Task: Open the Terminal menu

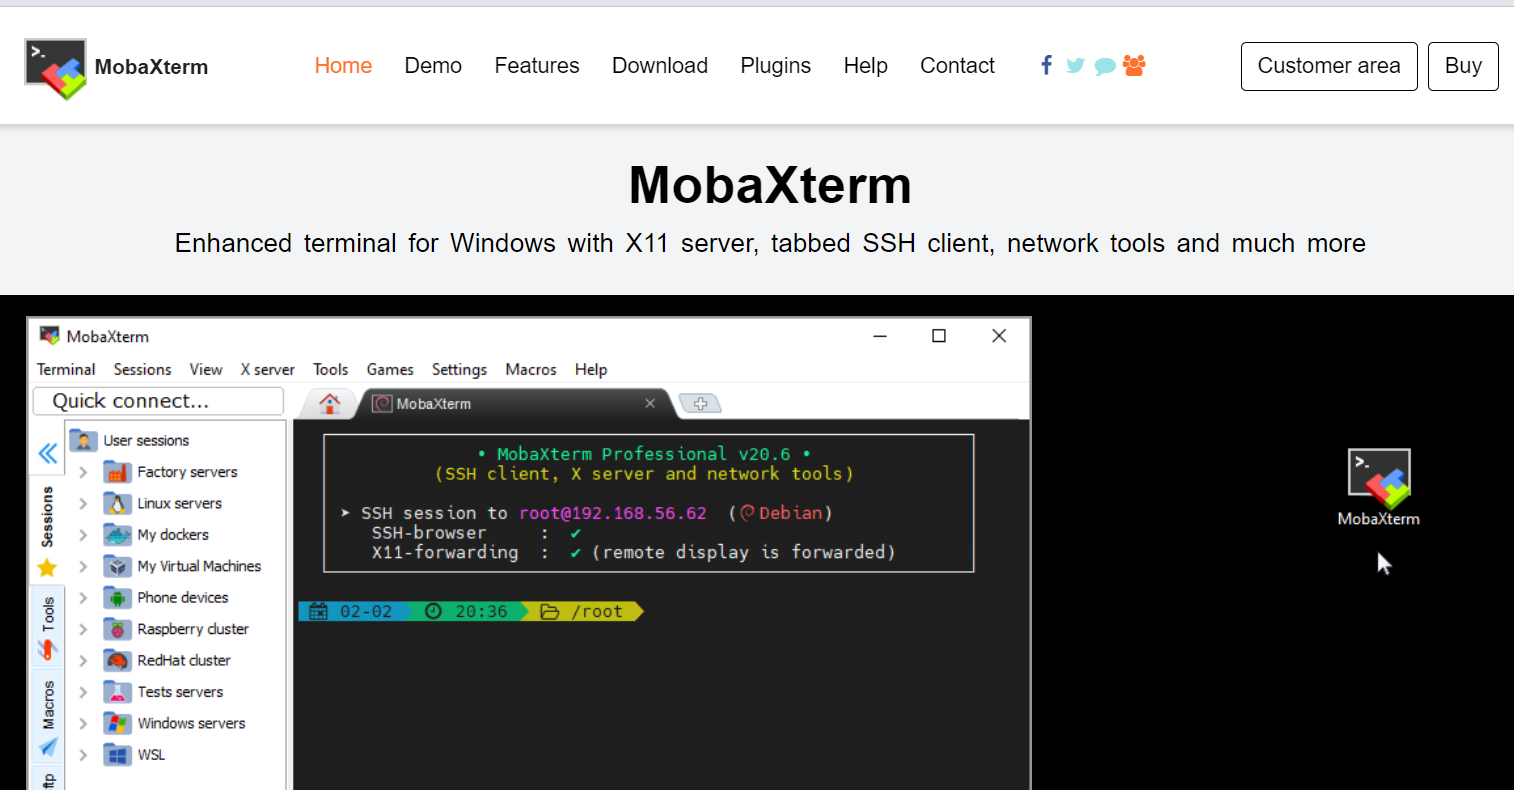Action: [x=66, y=369]
